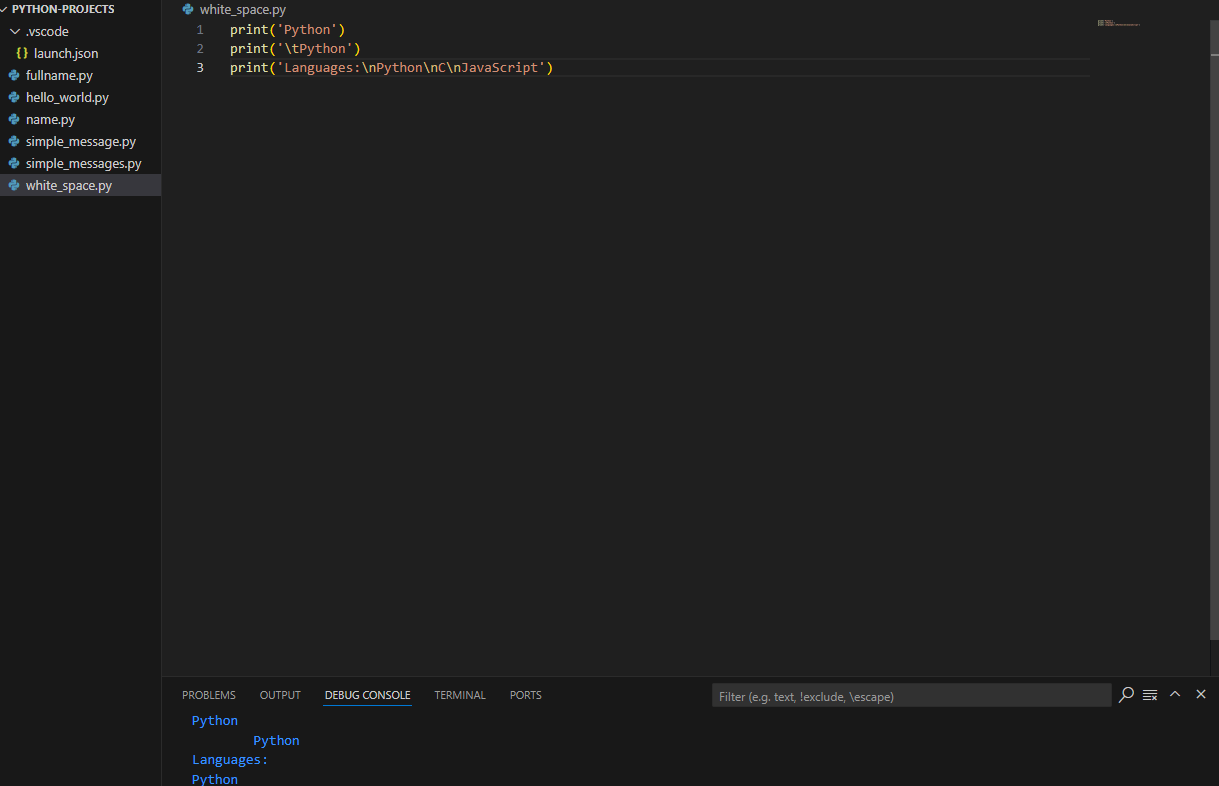Image resolution: width=1219 pixels, height=786 pixels.
Task: Click Python icon next to fullname.py
Action: click(14, 75)
